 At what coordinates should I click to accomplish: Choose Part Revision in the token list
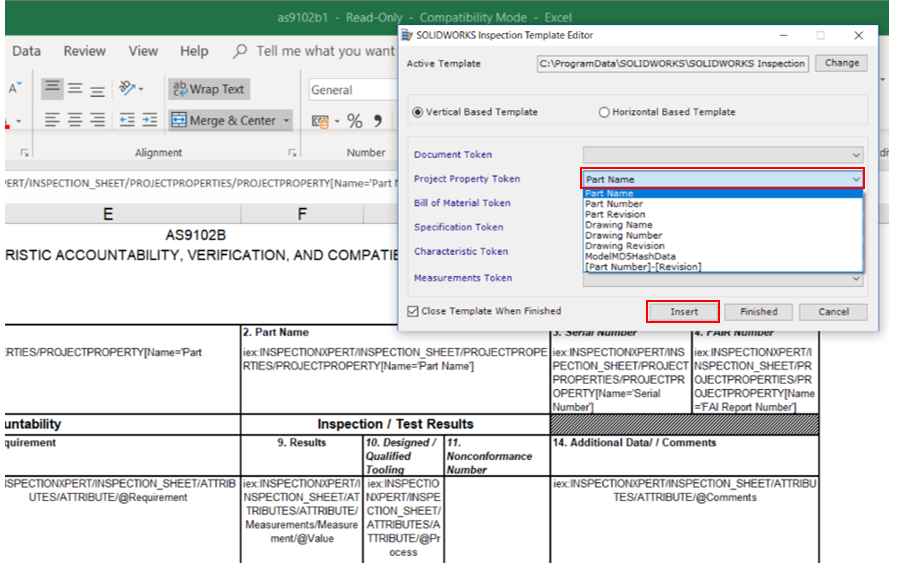[x=723, y=214]
